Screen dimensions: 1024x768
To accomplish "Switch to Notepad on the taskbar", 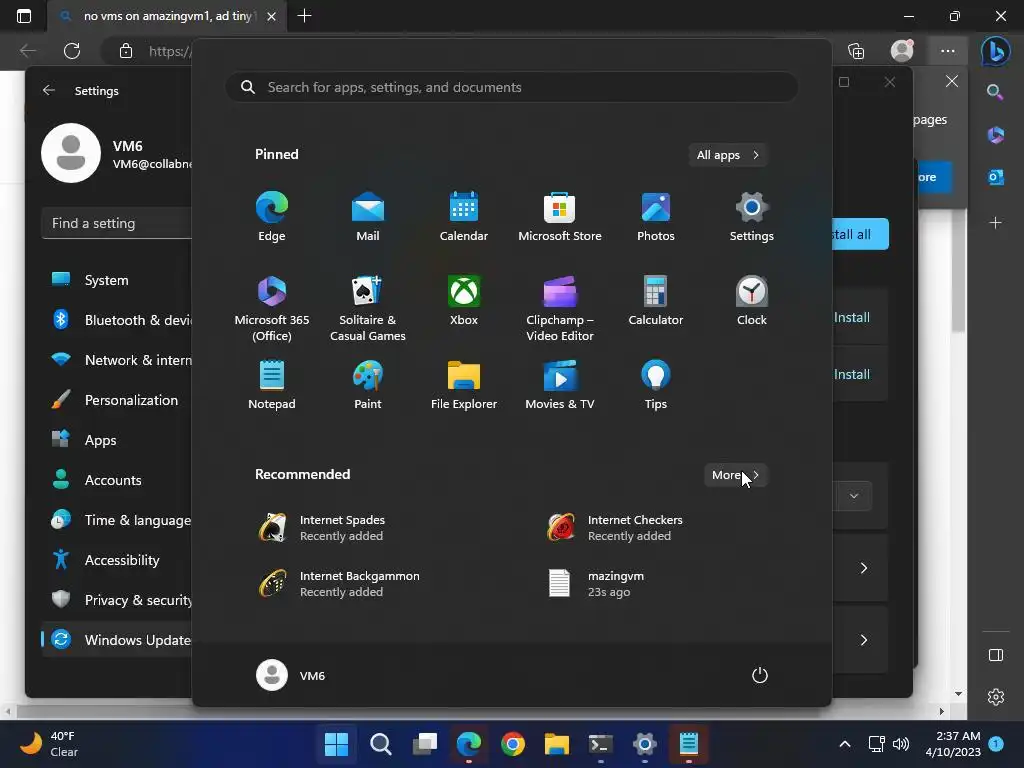I will pos(689,744).
